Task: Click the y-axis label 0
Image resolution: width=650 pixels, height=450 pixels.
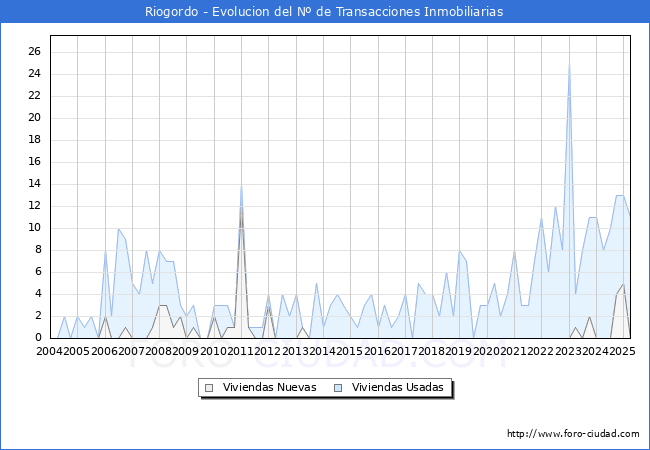Action: [x=38, y=337]
